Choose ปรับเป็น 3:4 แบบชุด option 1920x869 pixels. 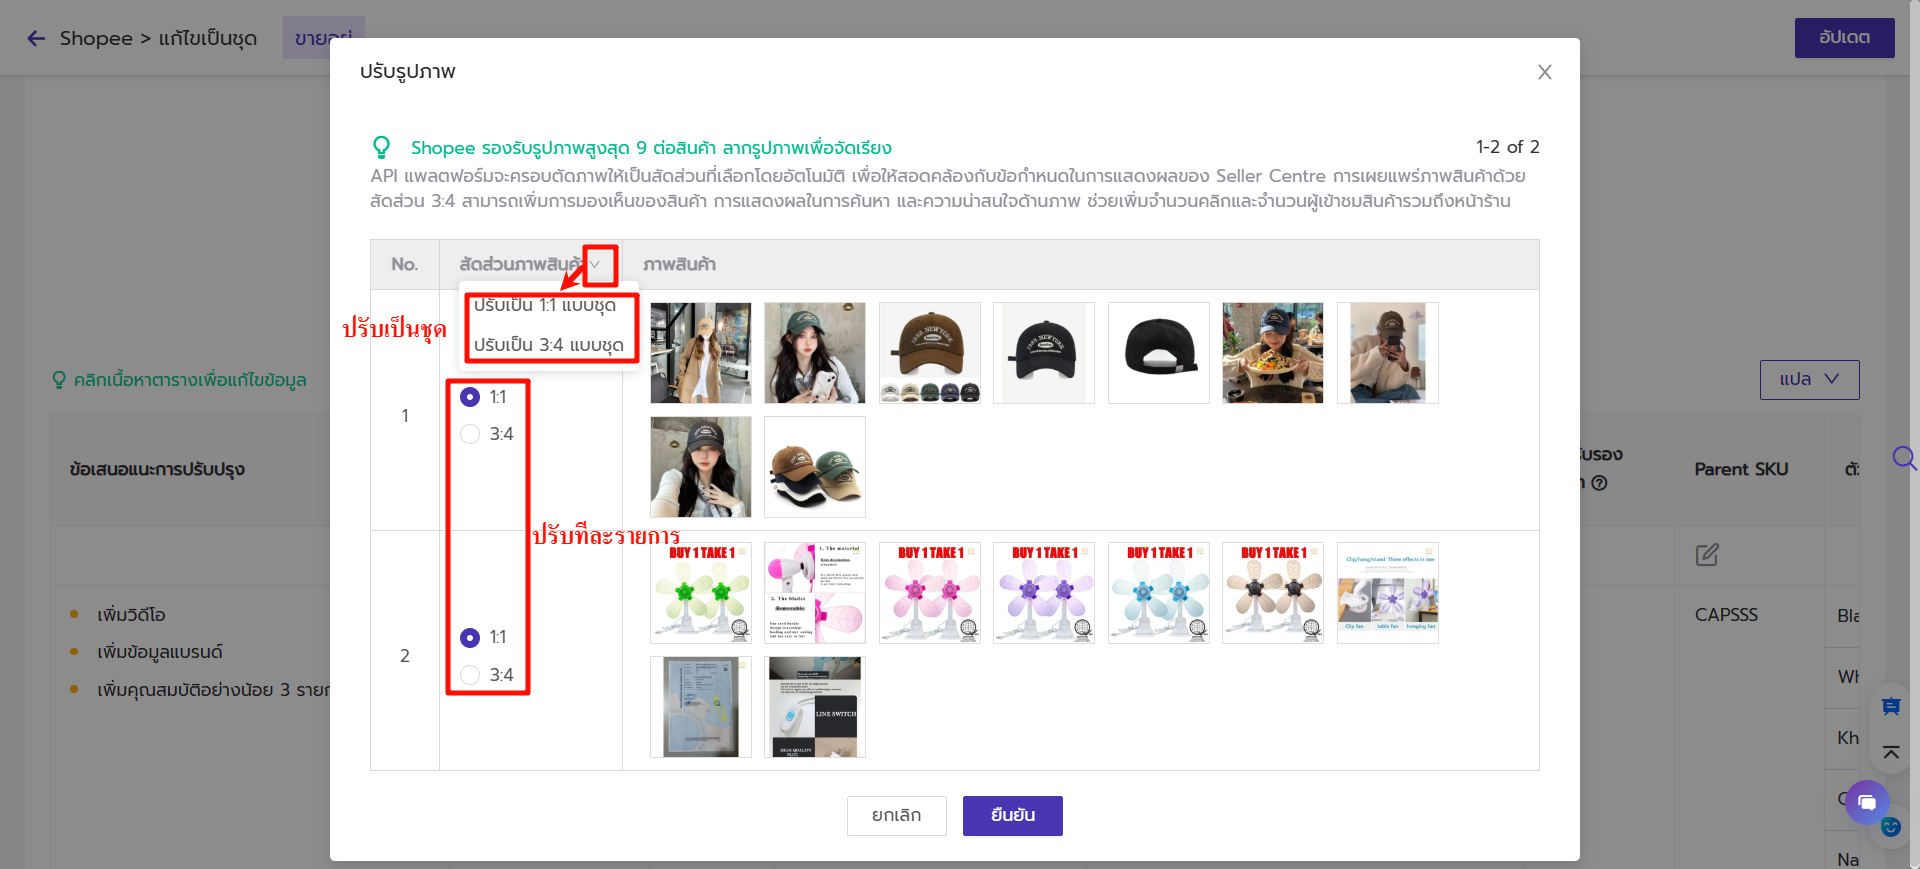[x=549, y=345]
